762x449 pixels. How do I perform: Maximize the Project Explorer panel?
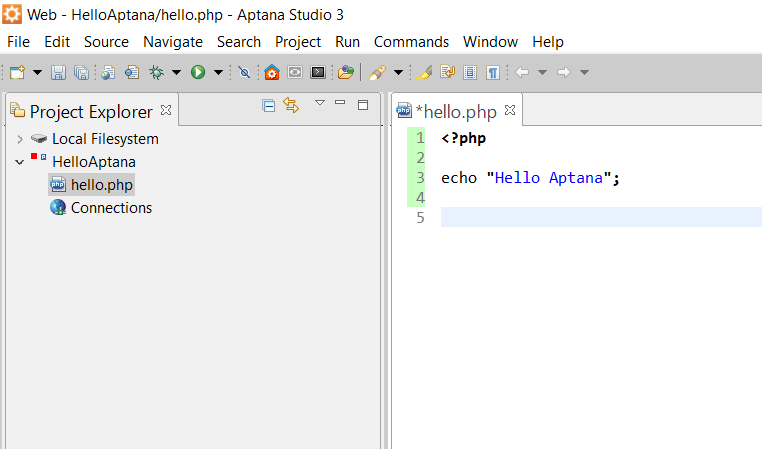[363, 105]
